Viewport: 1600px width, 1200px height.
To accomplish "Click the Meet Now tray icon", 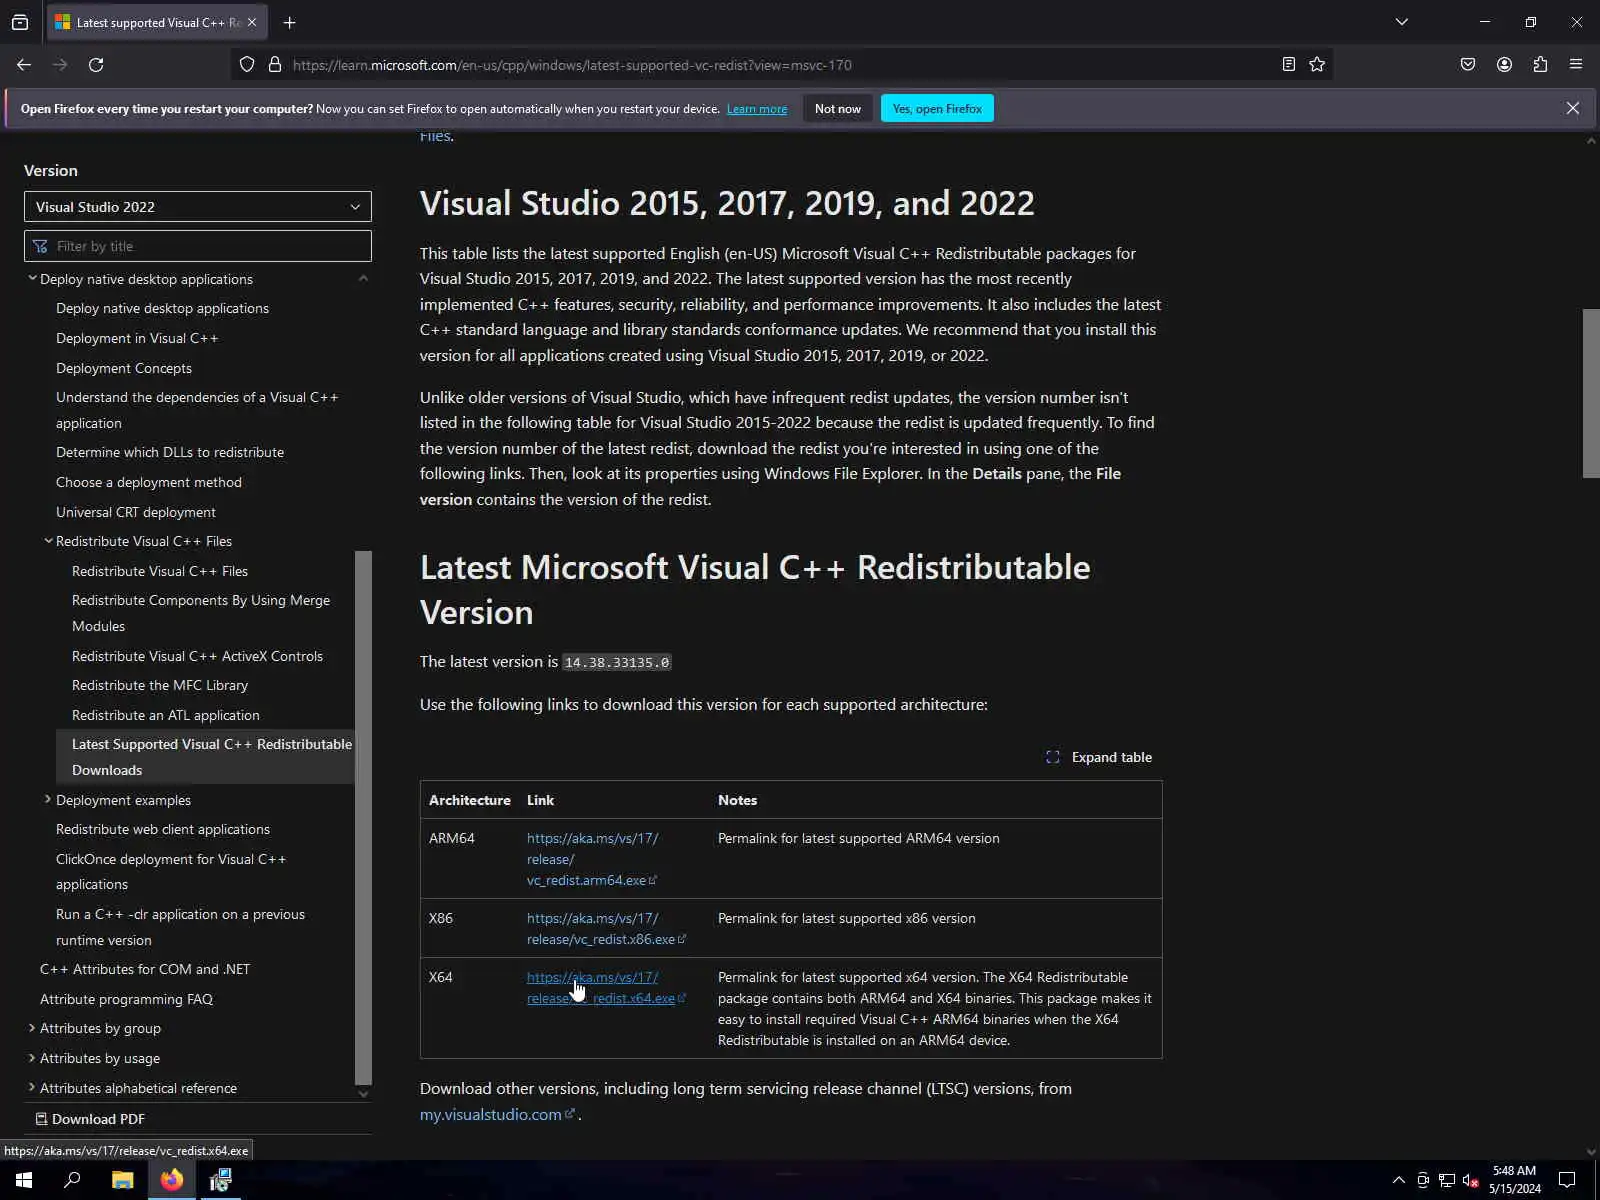I will coord(1422,1180).
